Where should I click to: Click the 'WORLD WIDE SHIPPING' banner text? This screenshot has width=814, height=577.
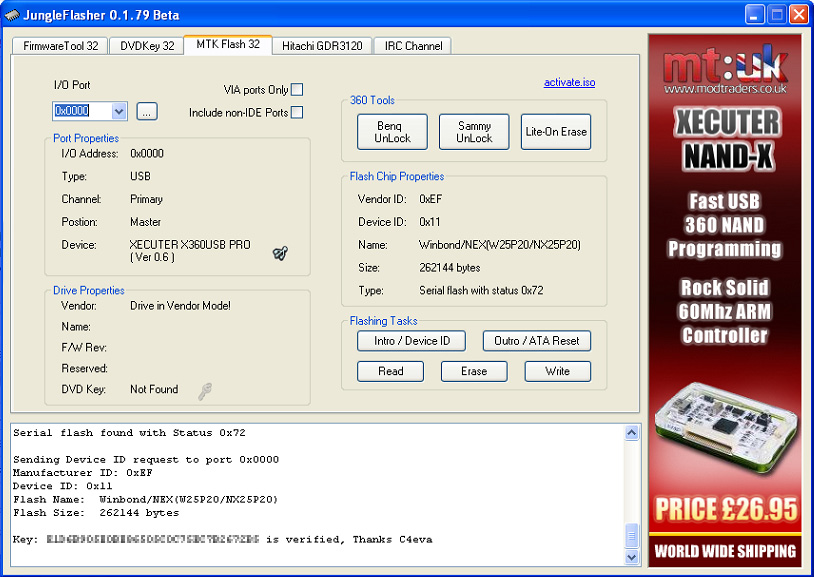coord(725,551)
